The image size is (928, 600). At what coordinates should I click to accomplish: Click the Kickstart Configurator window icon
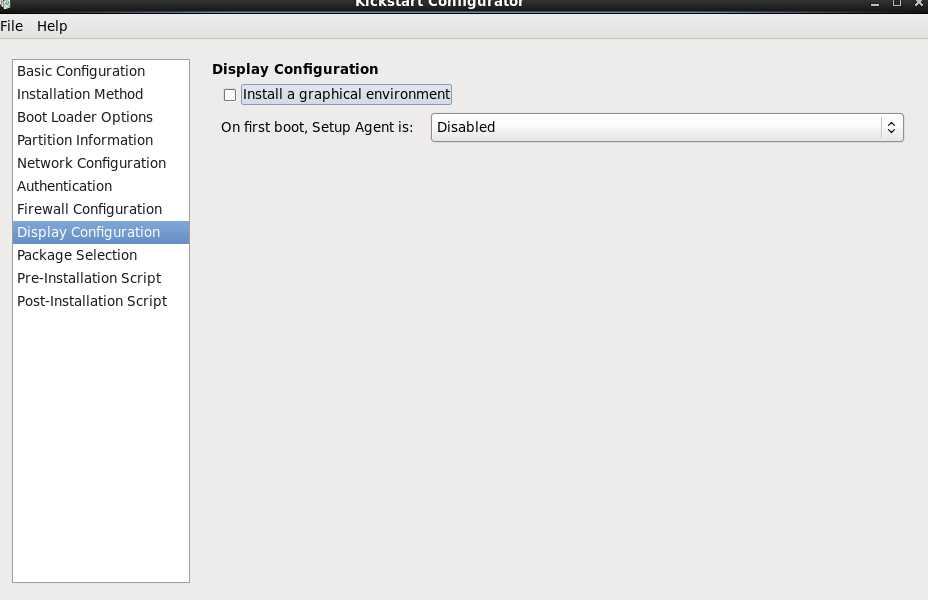[5, 4]
